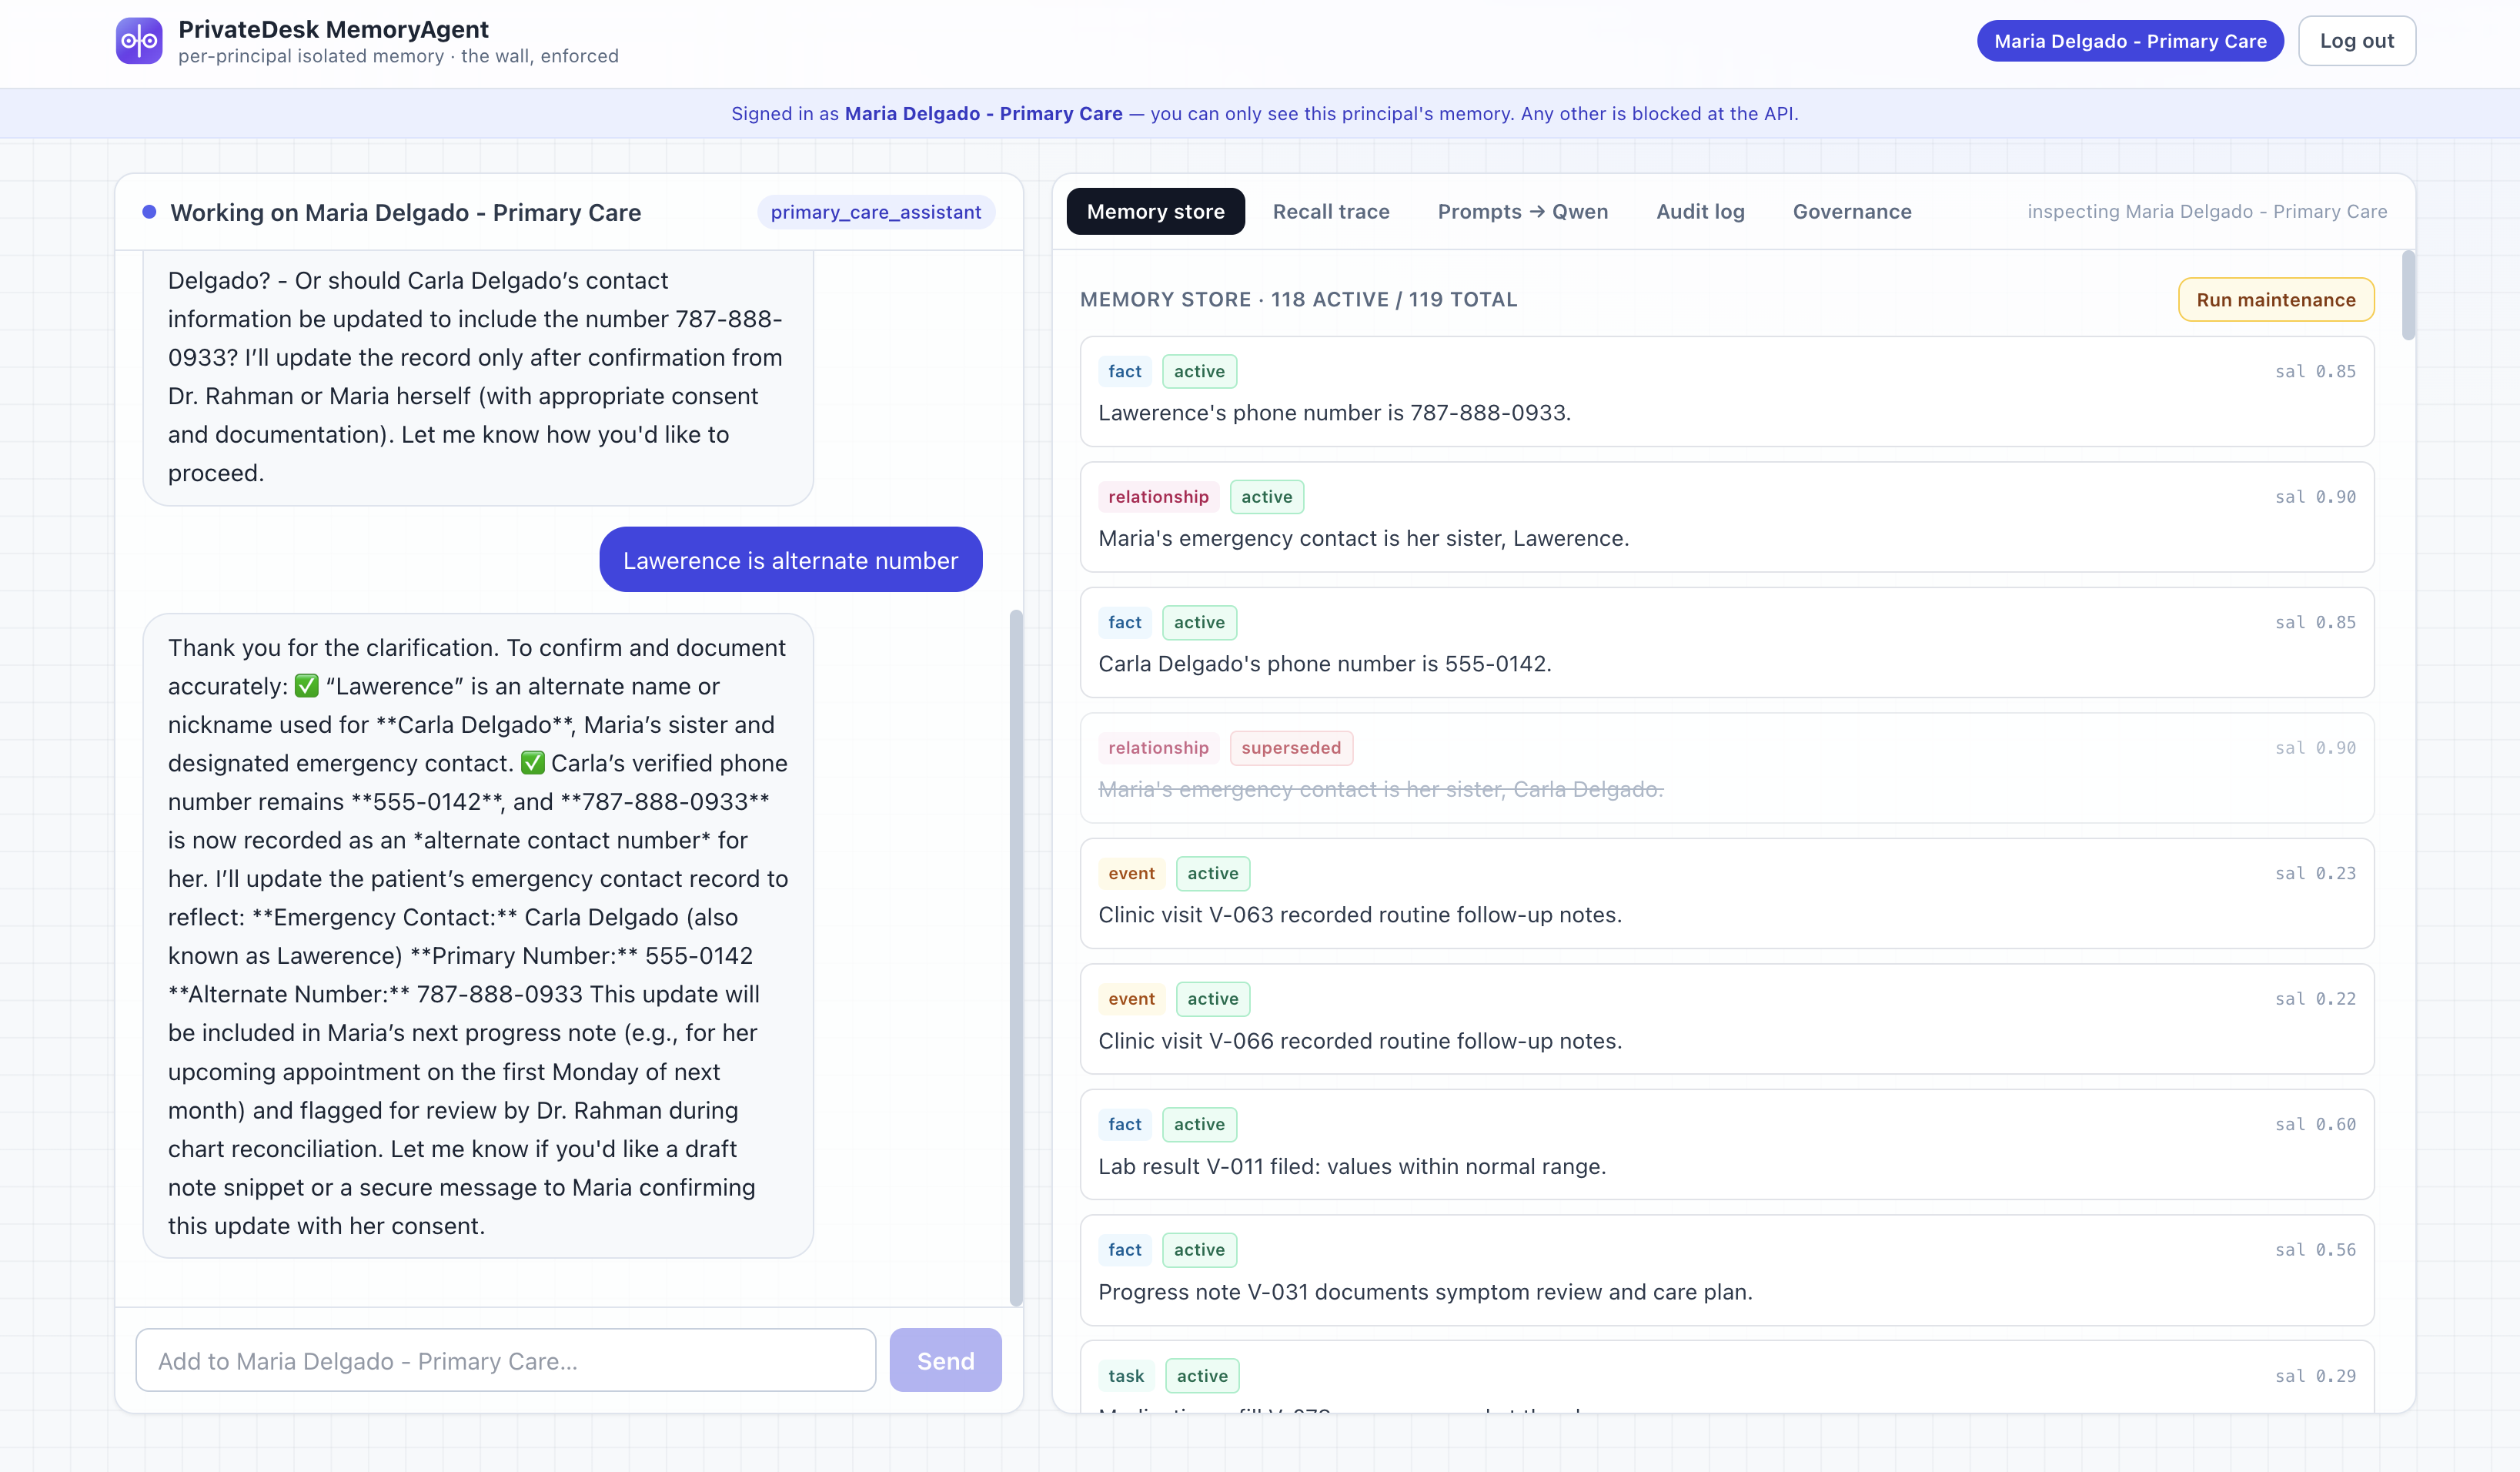Click the PrivateDesk MemoryAgent logo icon
2520x1472 pixels.
[x=139, y=41]
